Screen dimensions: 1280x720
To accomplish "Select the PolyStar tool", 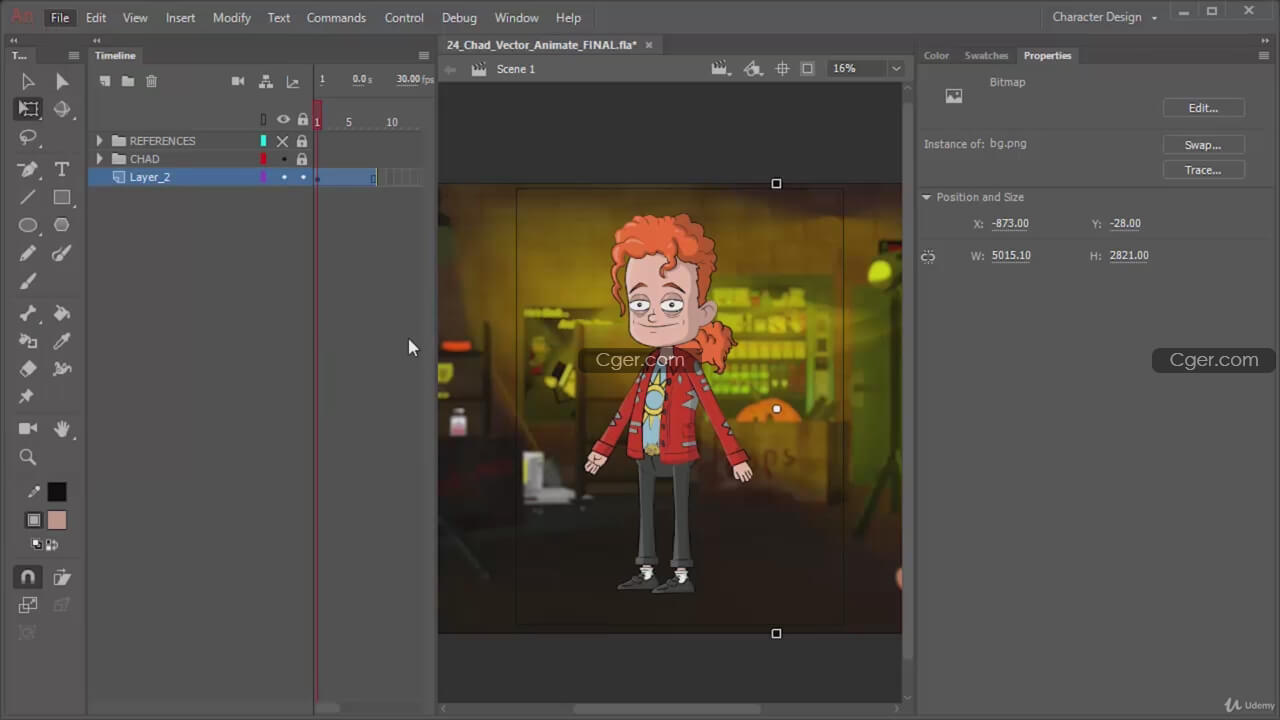I will click(62, 226).
